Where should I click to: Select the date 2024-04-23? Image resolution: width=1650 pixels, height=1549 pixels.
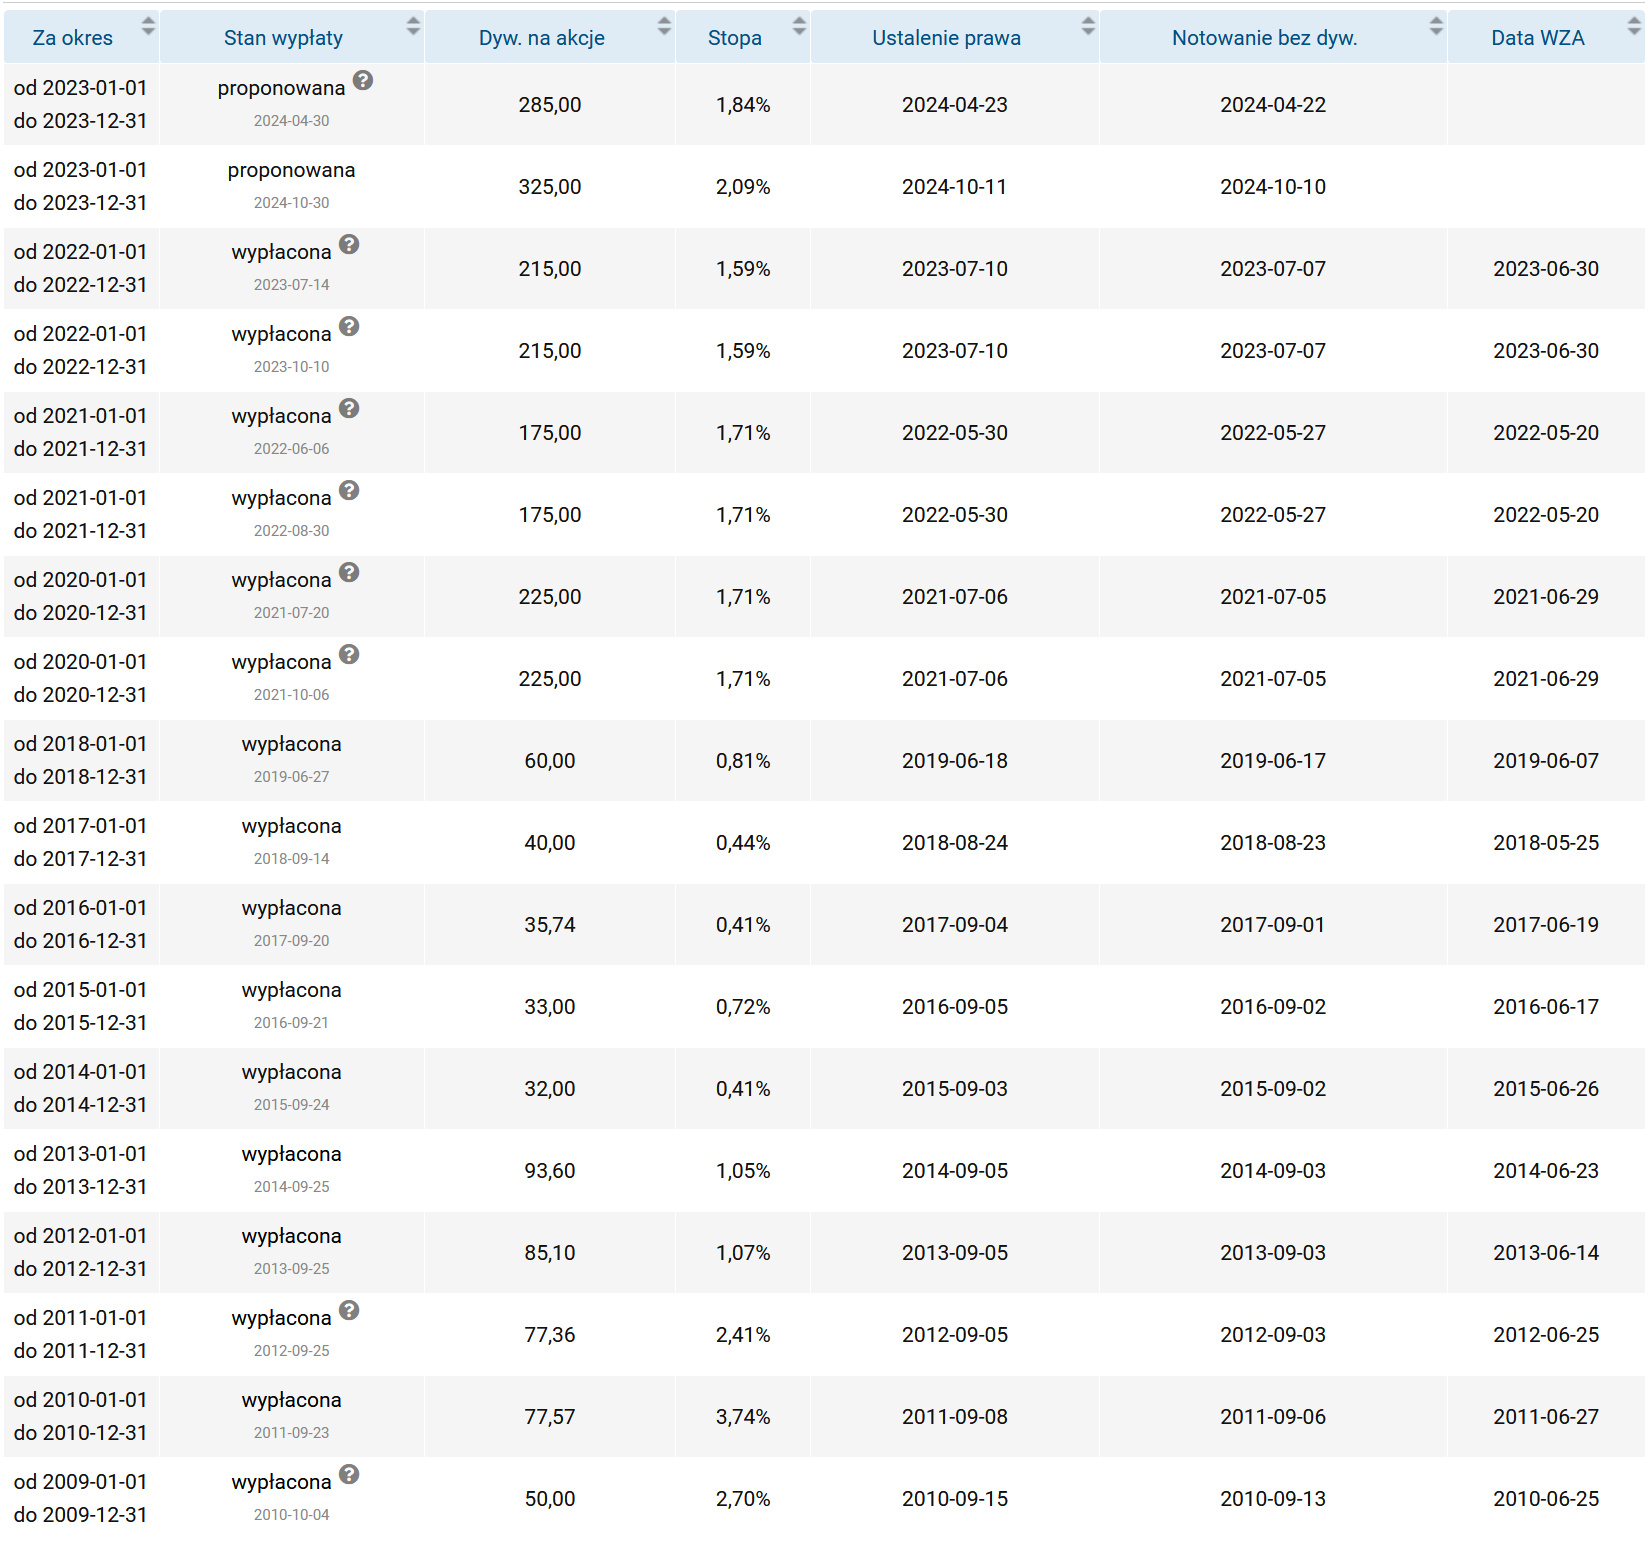pyautogui.click(x=955, y=105)
